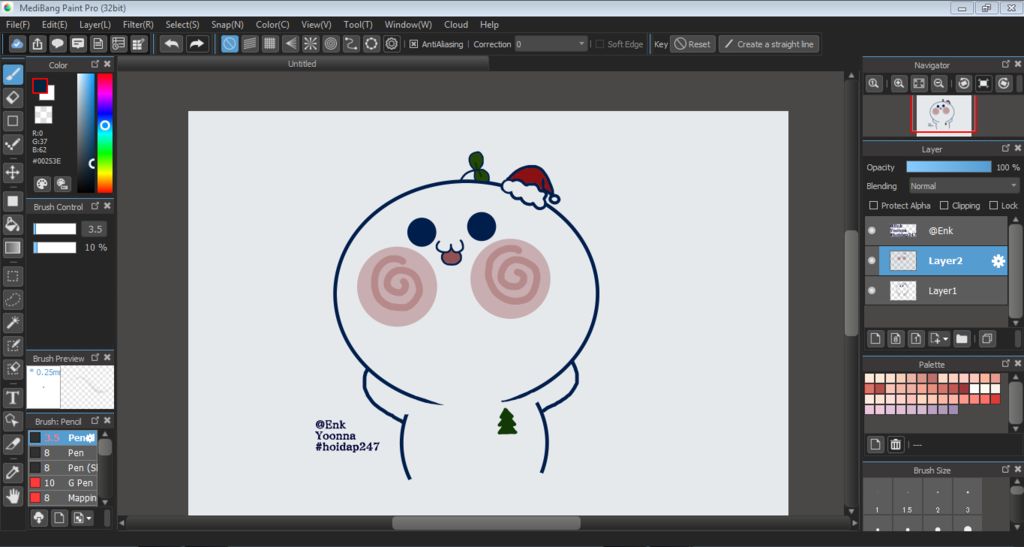This screenshot has height=547, width=1024.
Task: Click the Navigator preview thumbnail
Action: (x=943, y=114)
